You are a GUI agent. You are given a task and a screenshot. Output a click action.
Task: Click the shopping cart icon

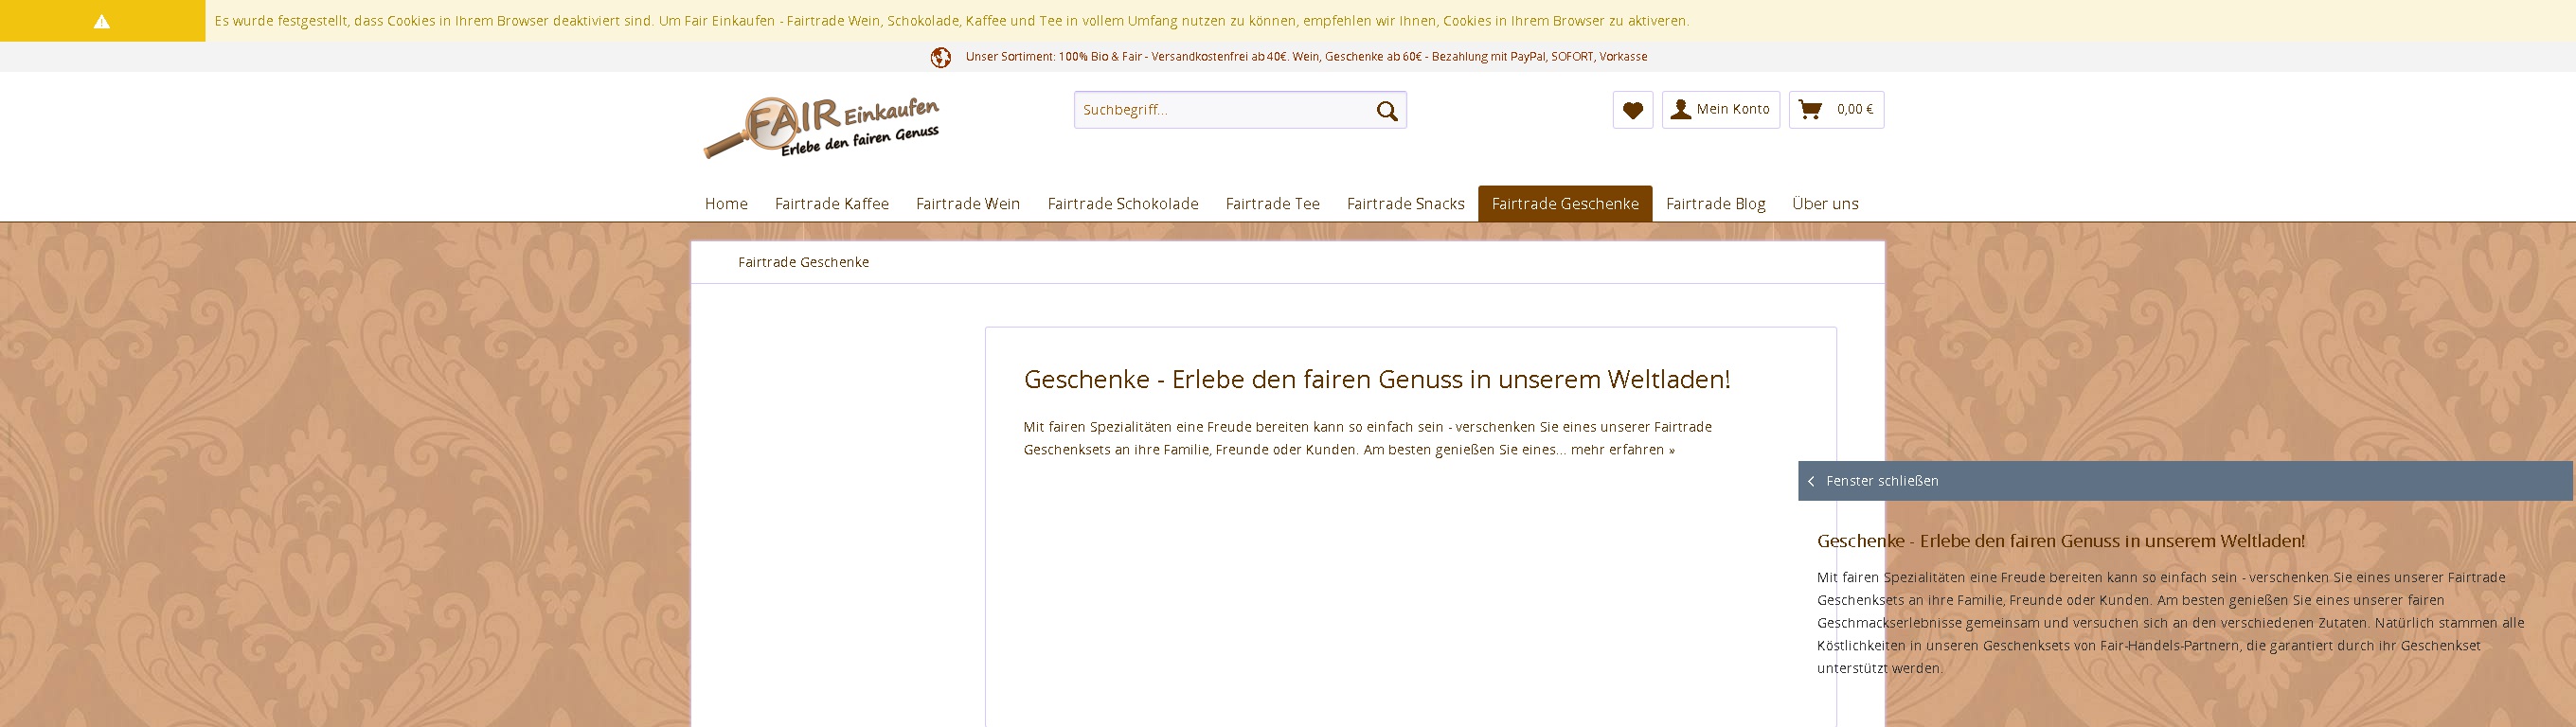(x=1809, y=110)
